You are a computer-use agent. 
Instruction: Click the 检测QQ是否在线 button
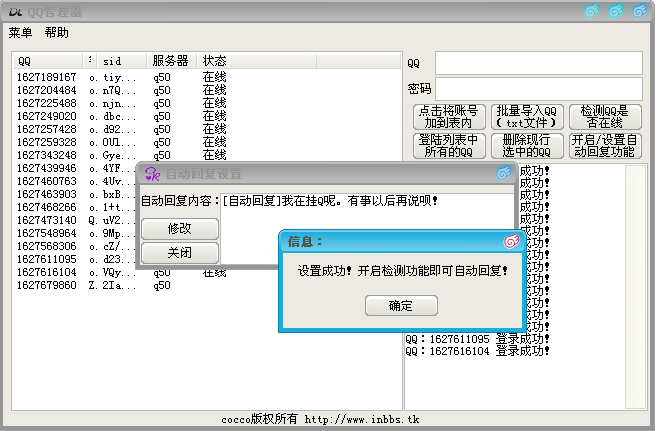604,117
